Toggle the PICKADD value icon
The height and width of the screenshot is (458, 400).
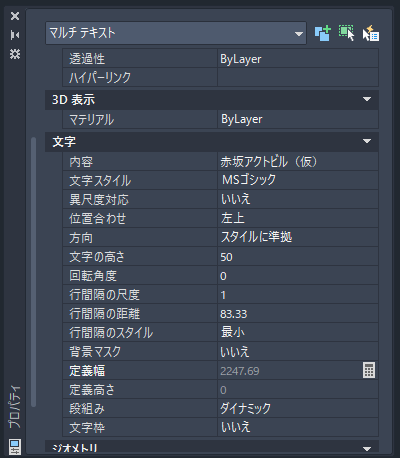click(323, 33)
